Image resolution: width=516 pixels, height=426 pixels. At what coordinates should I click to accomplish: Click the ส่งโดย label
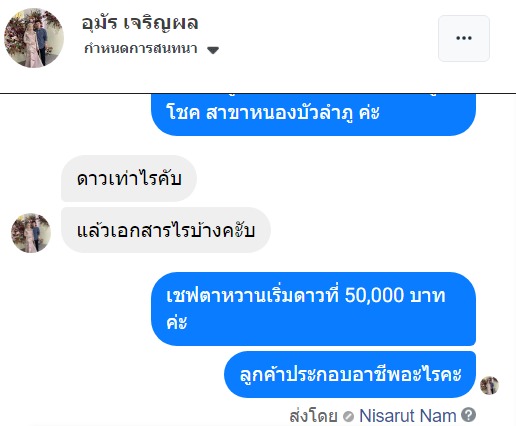click(x=313, y=416)
